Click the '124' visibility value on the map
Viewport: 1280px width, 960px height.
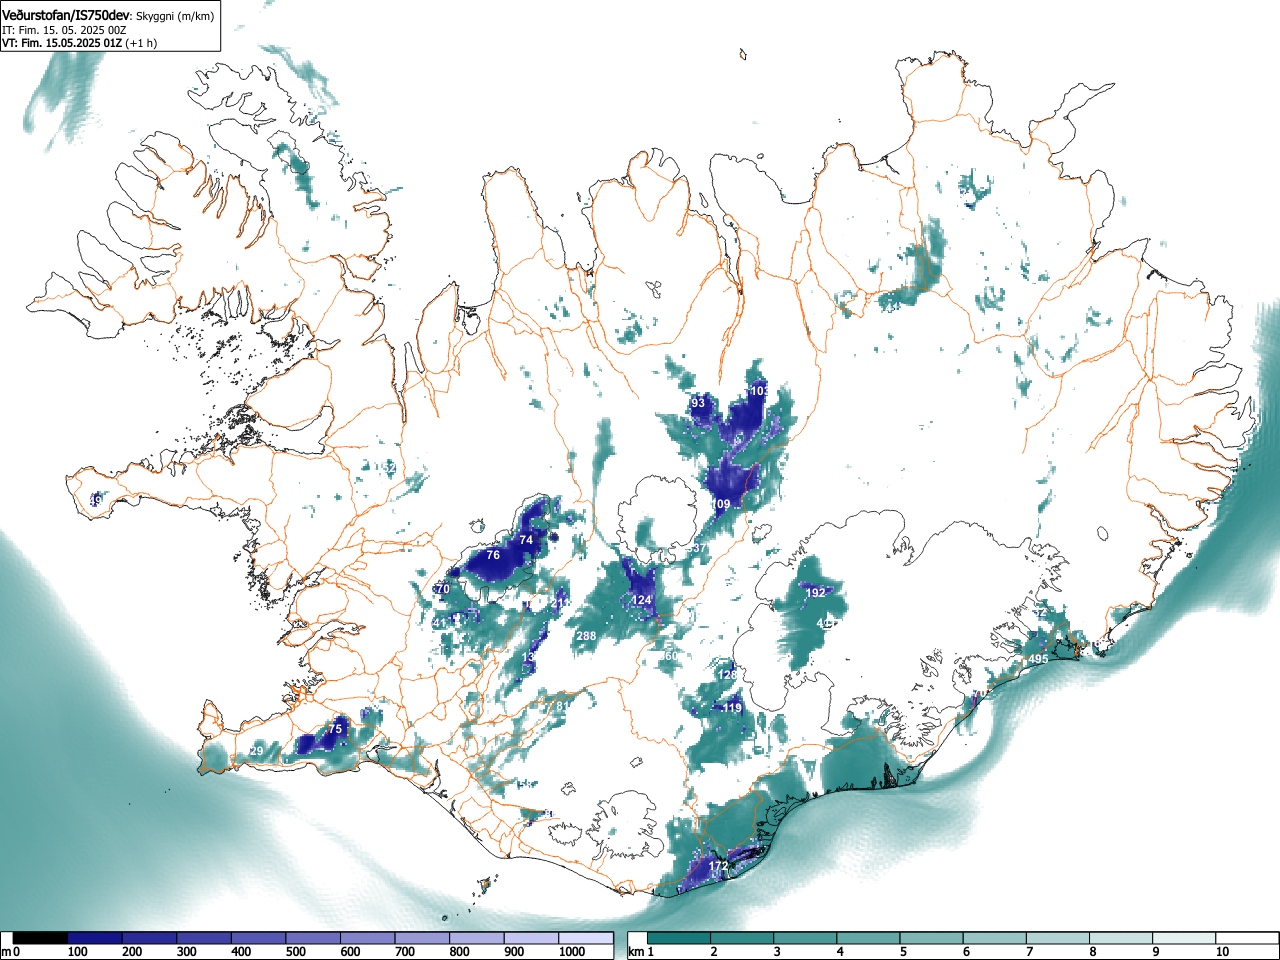[641, 601]
